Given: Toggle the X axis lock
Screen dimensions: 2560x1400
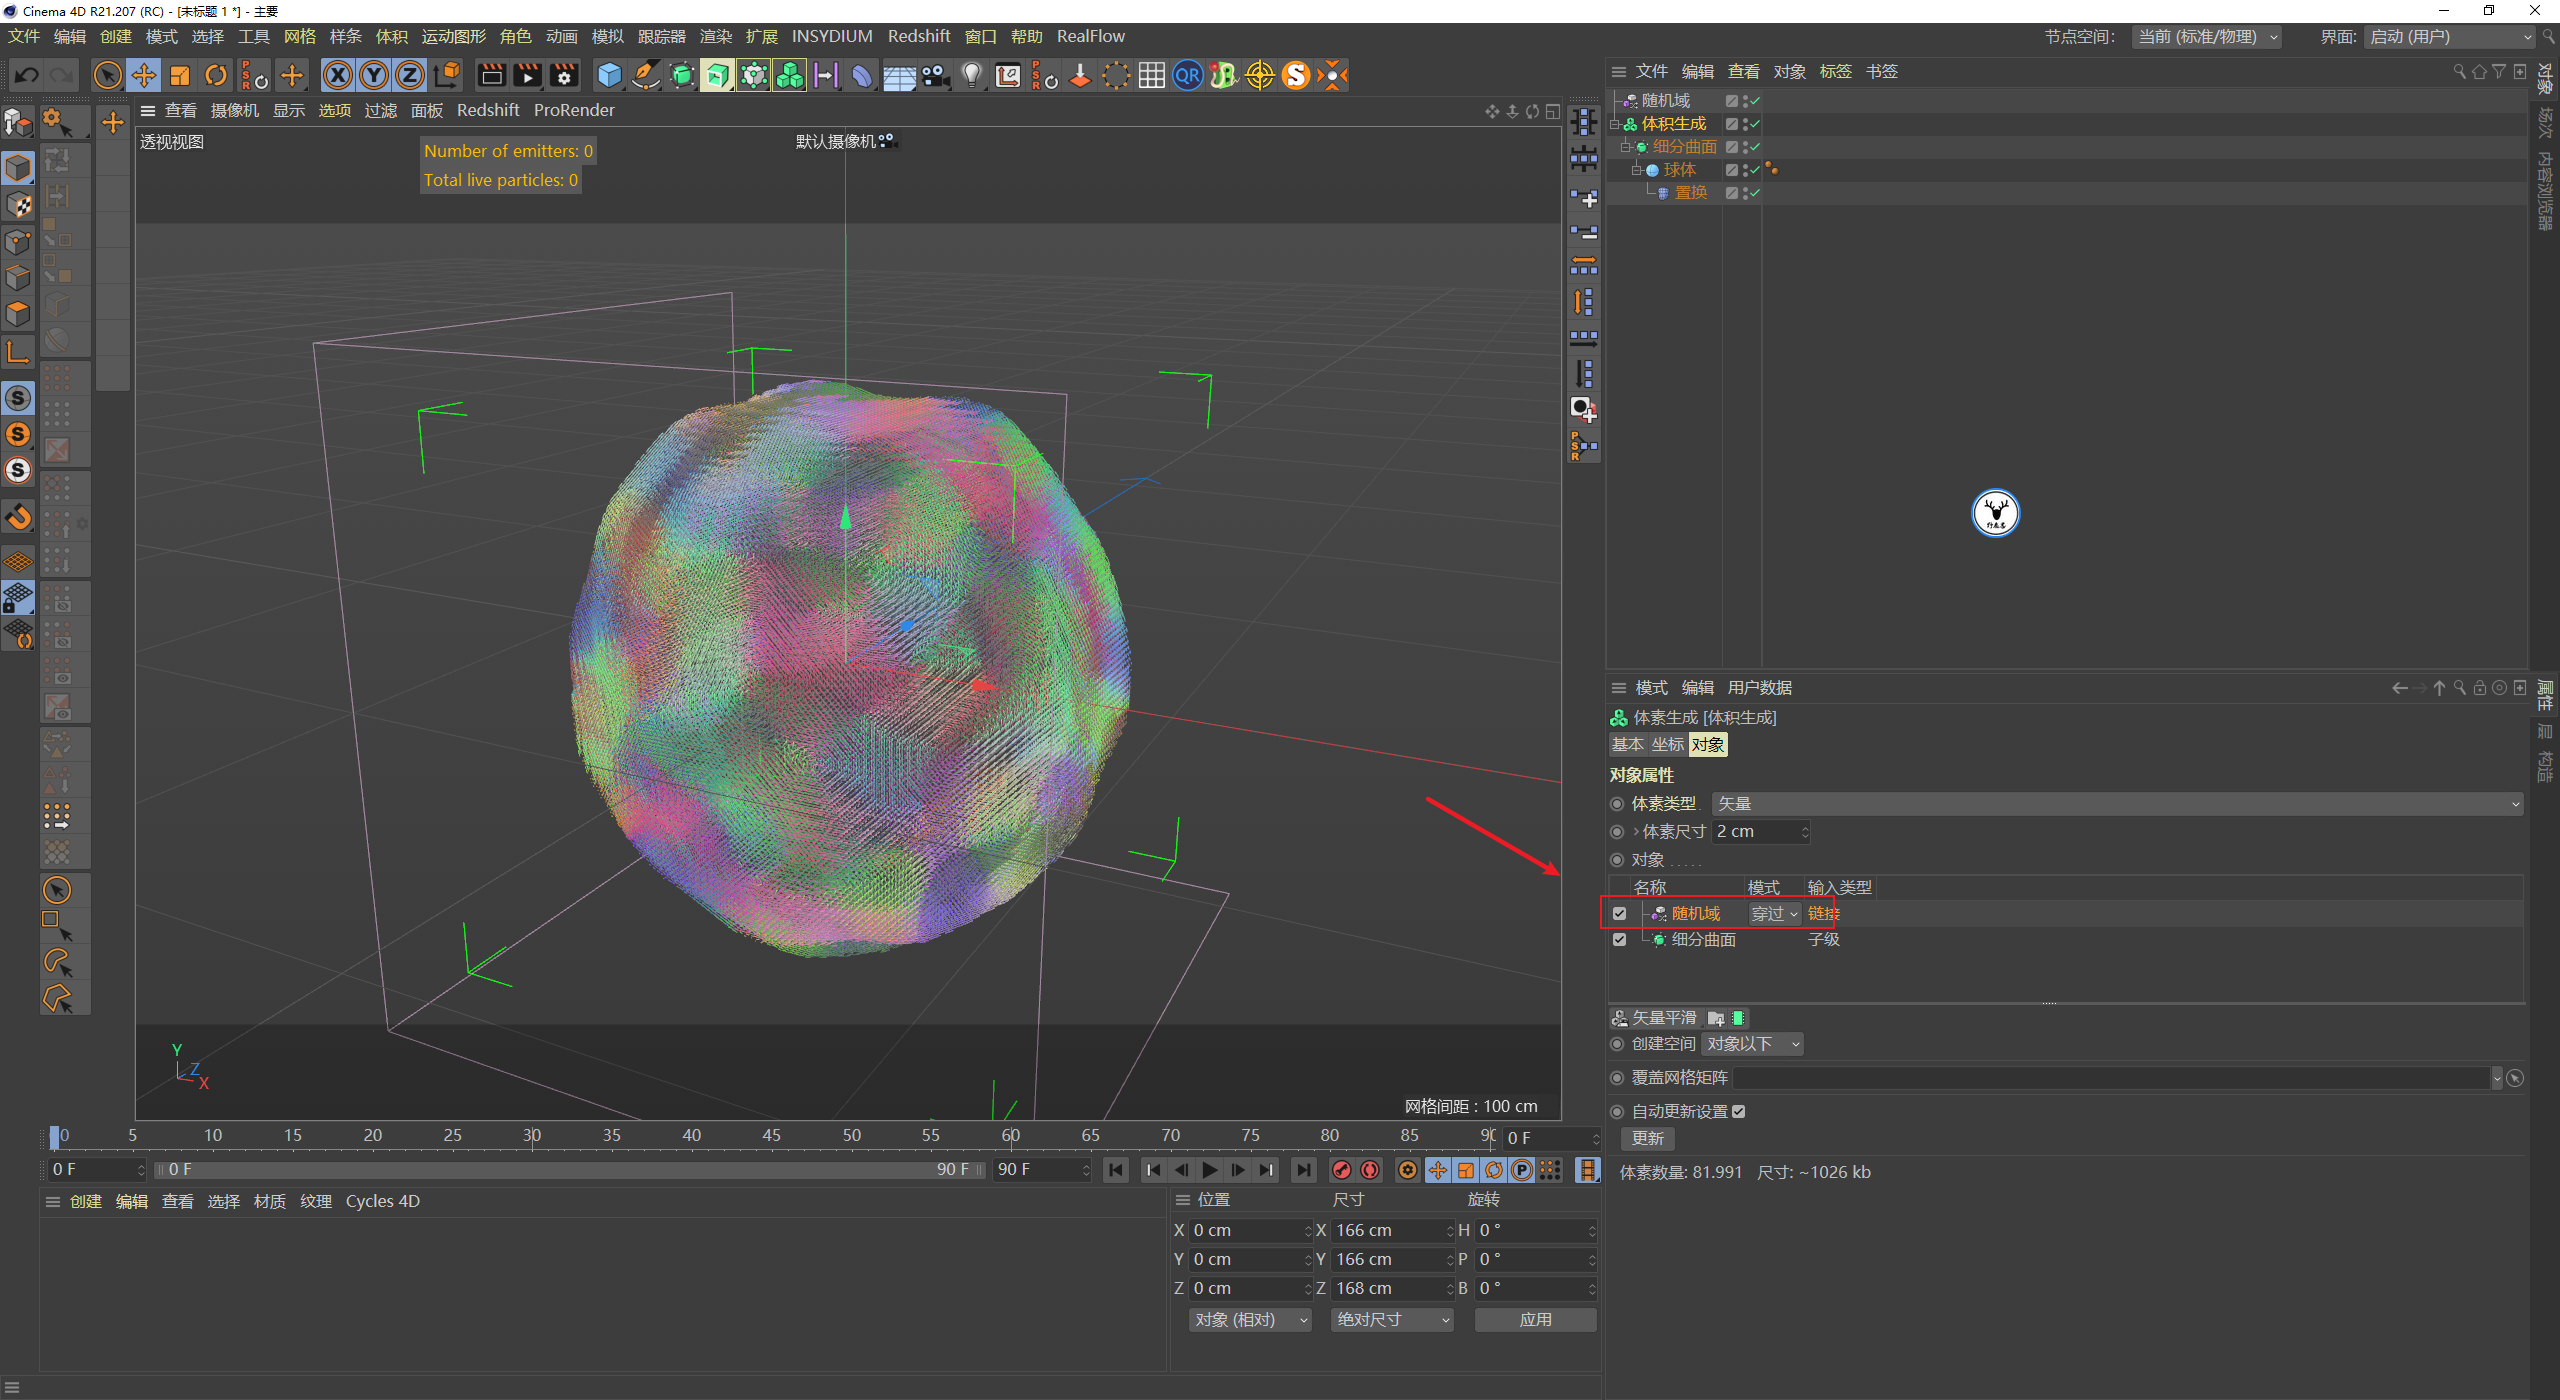Looking at the screenshot, I should click(338, 75).
